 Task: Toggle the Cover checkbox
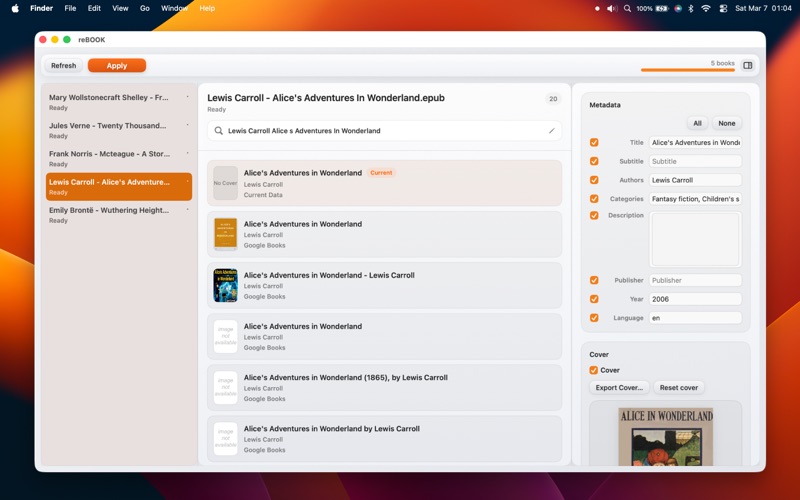click(593, 370)
